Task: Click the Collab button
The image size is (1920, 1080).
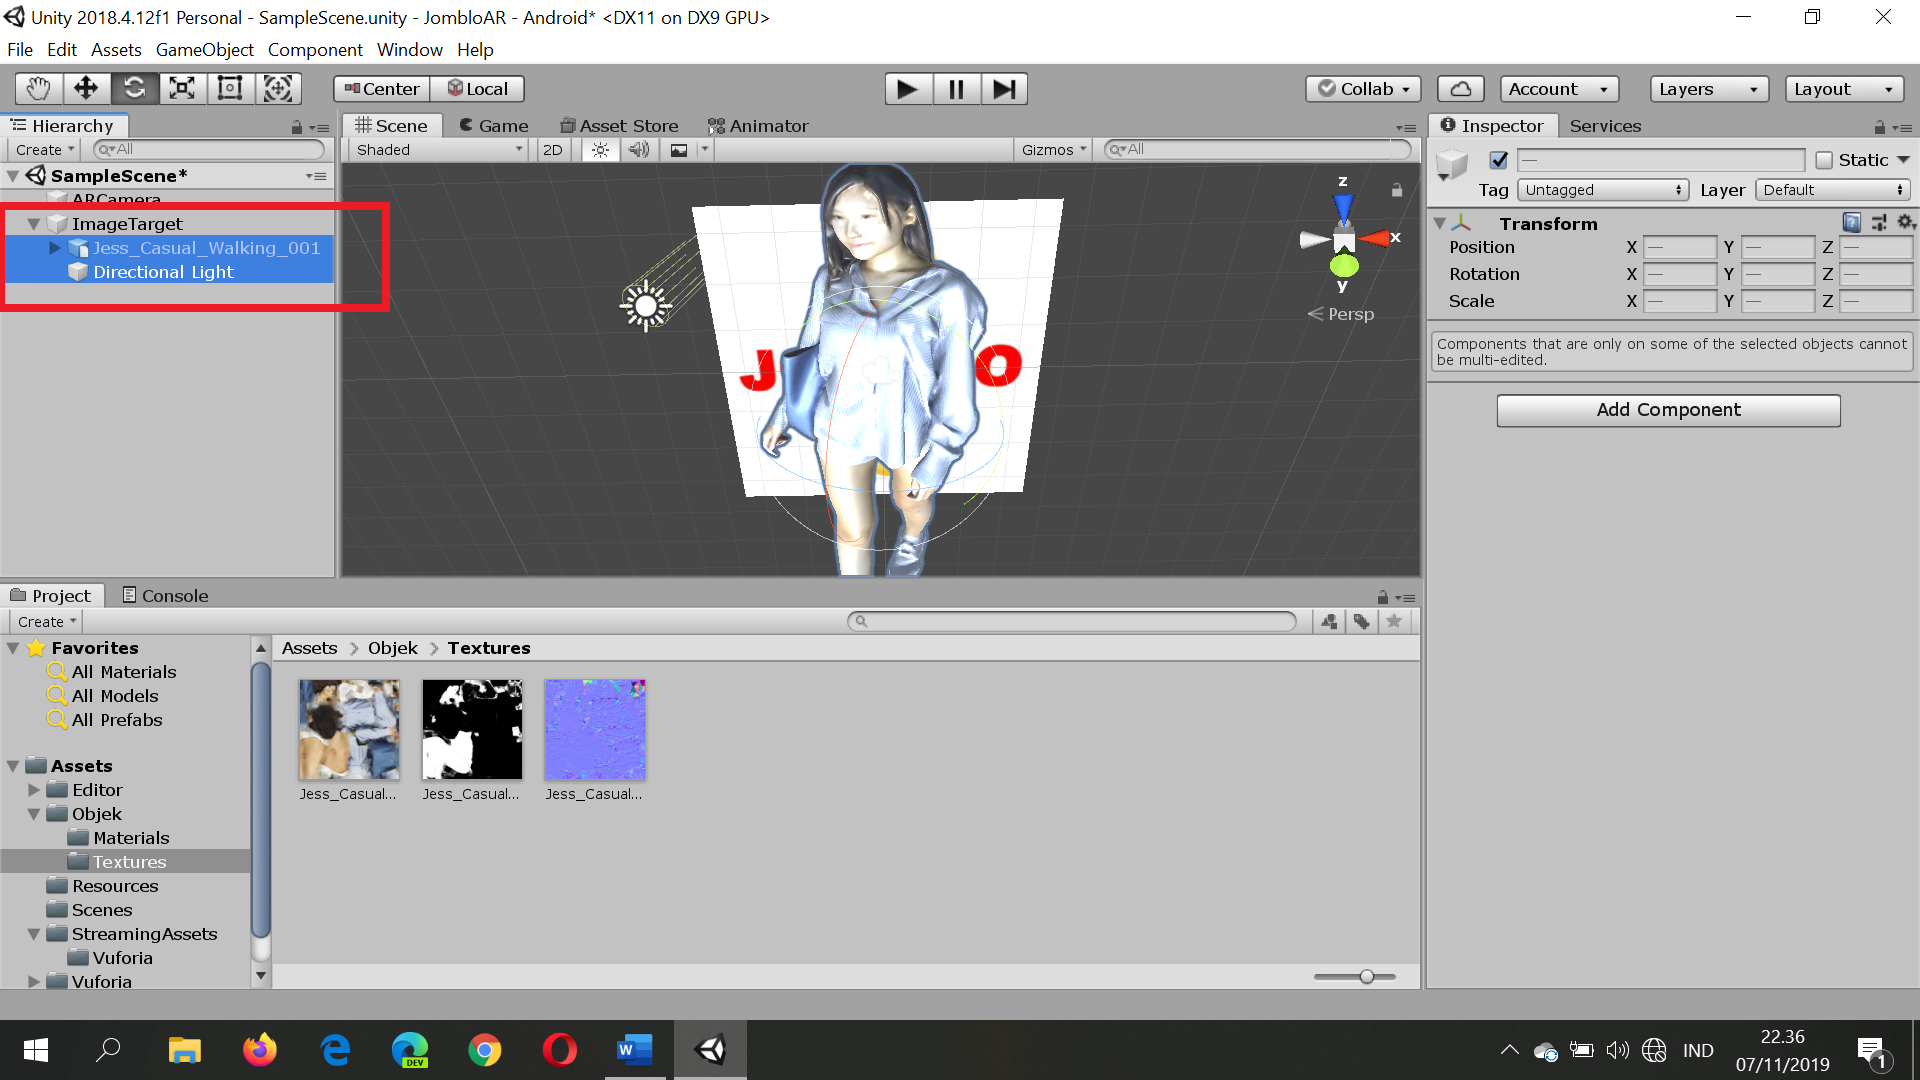Action: pyautogui.click(x=1363, y=89)
